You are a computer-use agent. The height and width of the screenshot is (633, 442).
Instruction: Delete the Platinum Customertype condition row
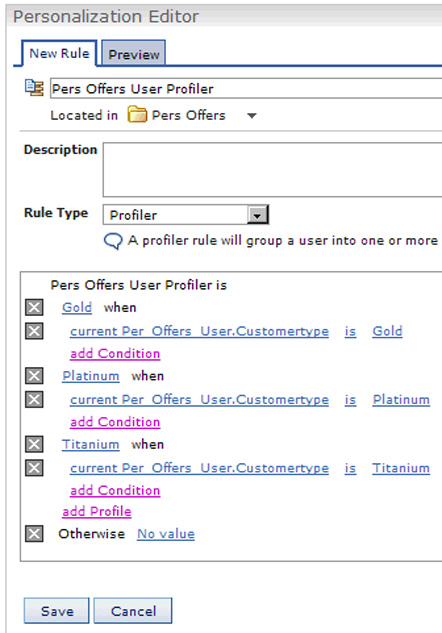coord(34,400)
